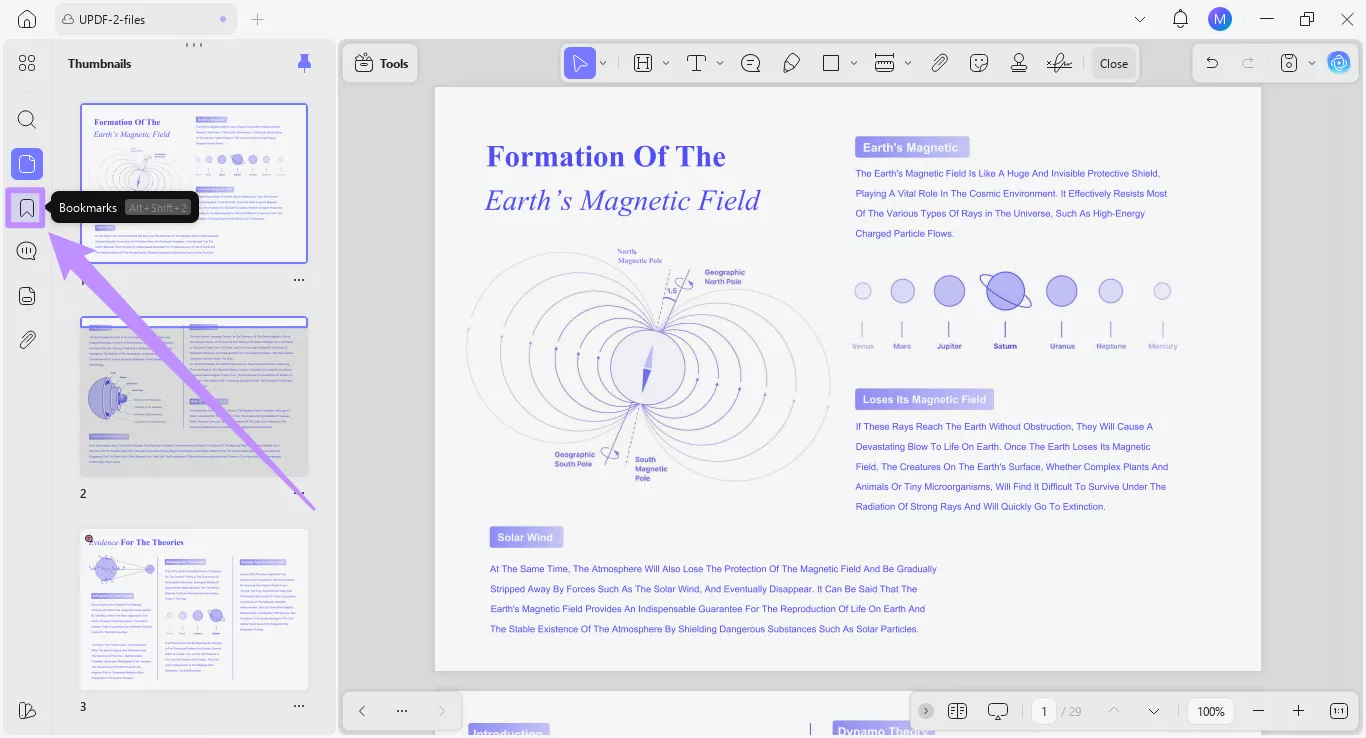Open the bottom navigation ellipsis menu
The image size is (1366, 738).
tap(402, 711)
